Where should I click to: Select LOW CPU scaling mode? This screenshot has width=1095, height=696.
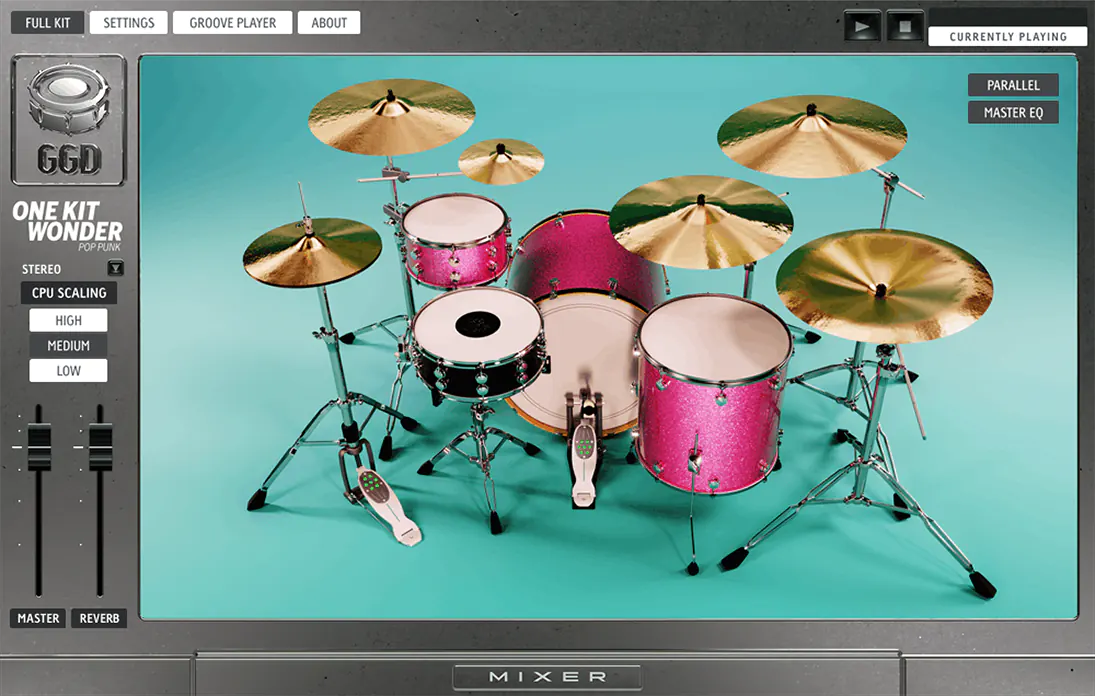point(68,370)
